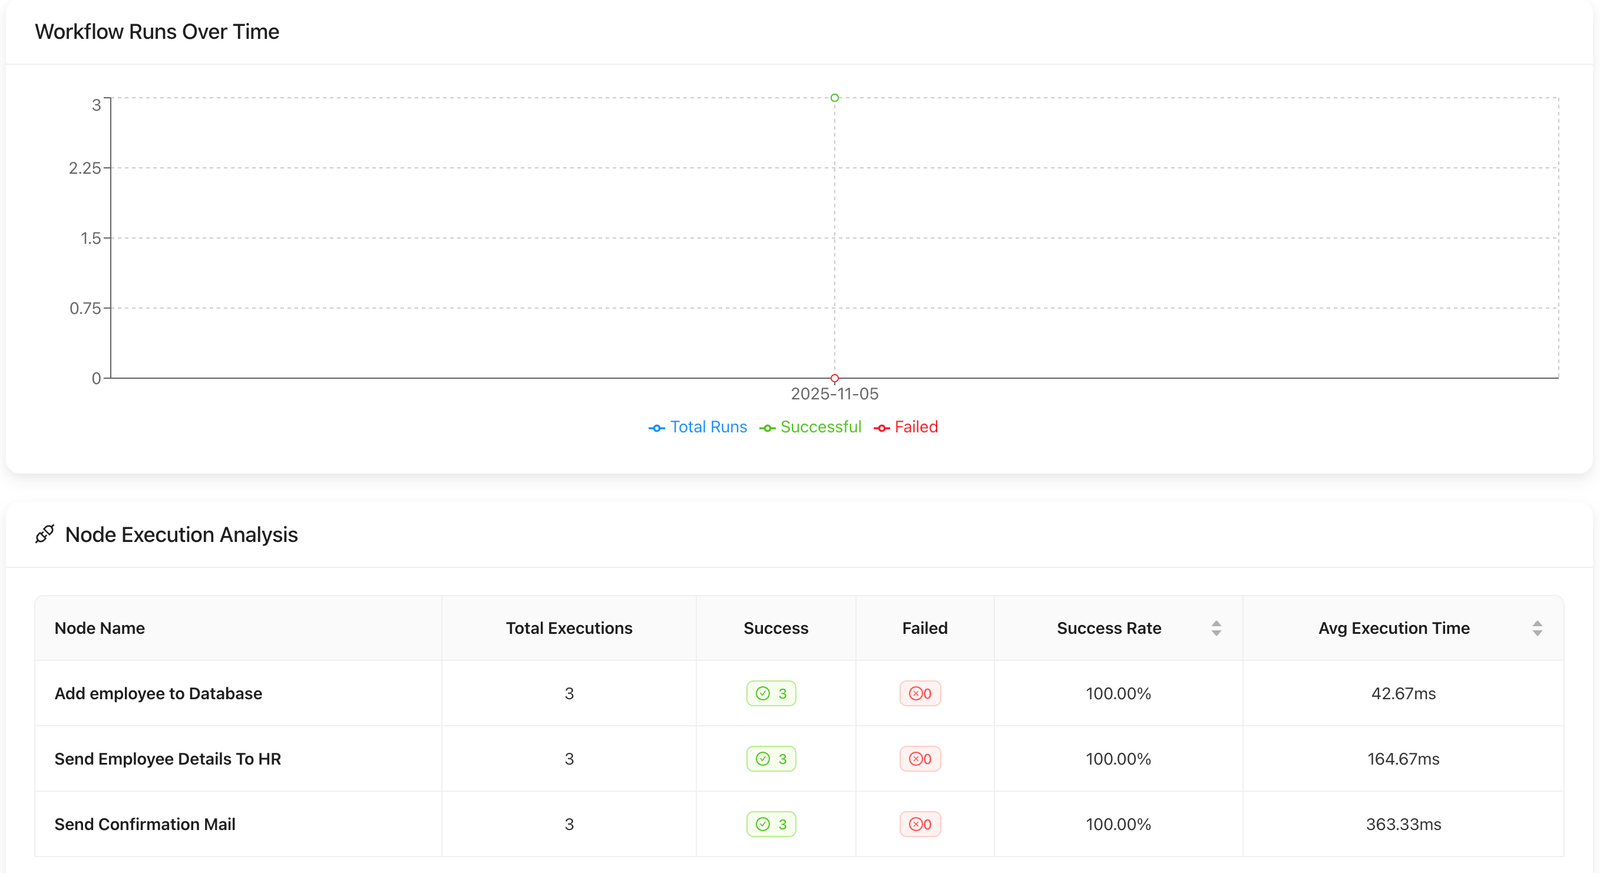1600x873 pixels.
Task: Click the Success Rate column header
Action: pyautogui.click(x=1108, y=628)
